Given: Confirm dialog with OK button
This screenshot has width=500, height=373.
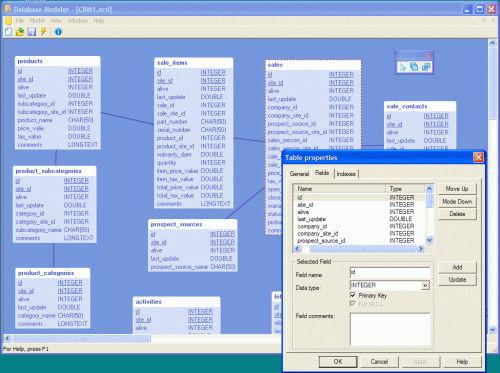Looking at the screenshot, I should click(x=338, y=361).
